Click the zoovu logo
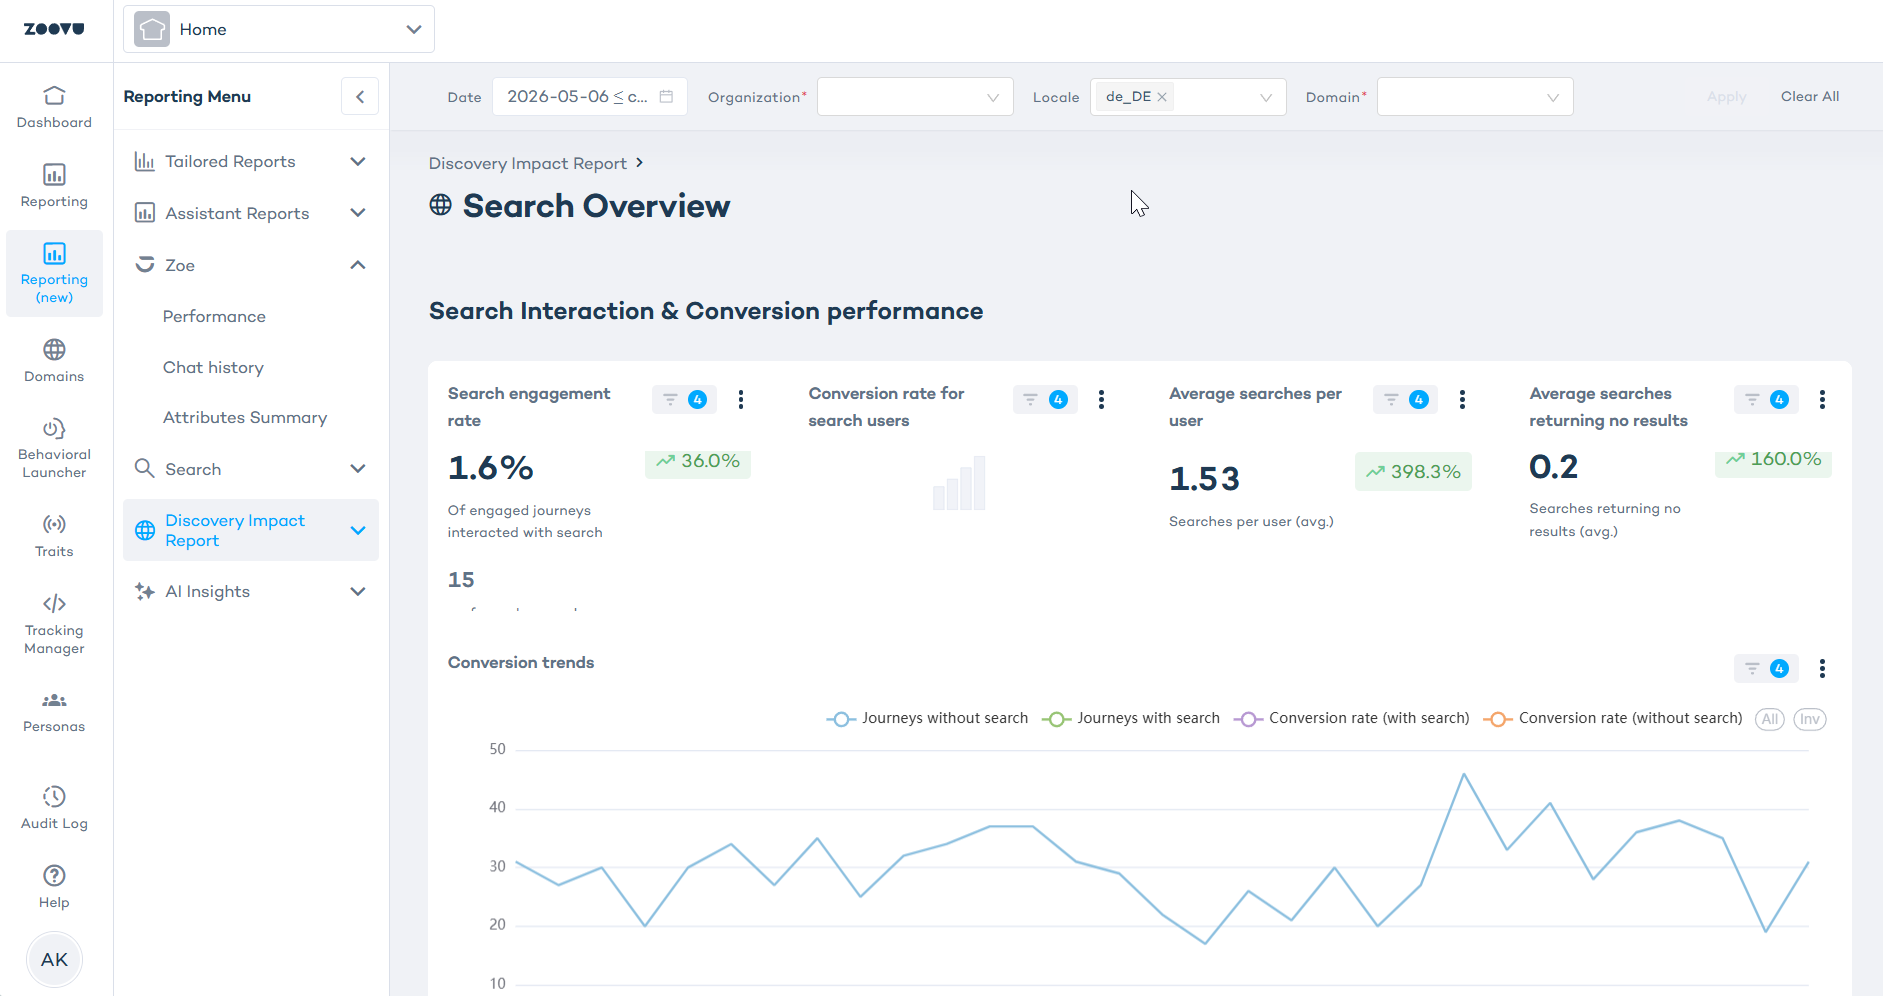The height and width of the screenshot is (996, 1883). click(54, 29)
